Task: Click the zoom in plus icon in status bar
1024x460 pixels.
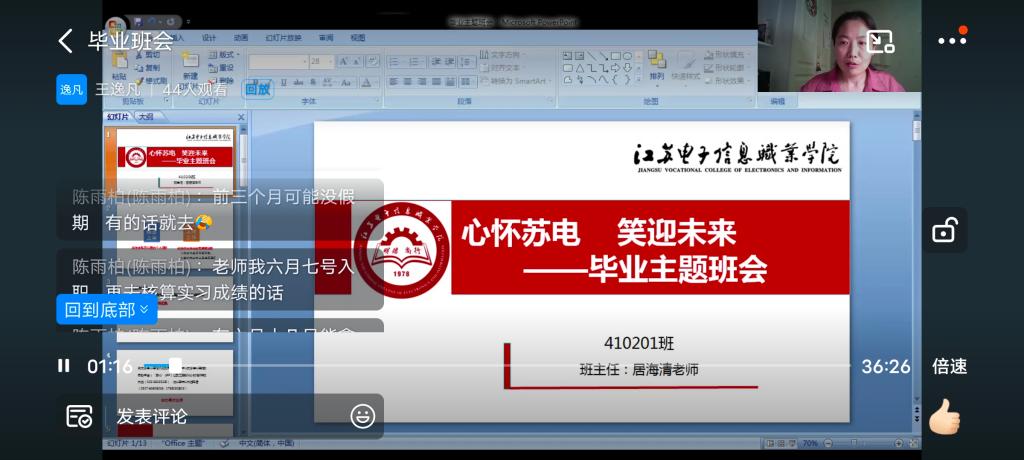Action: (899, 443)
